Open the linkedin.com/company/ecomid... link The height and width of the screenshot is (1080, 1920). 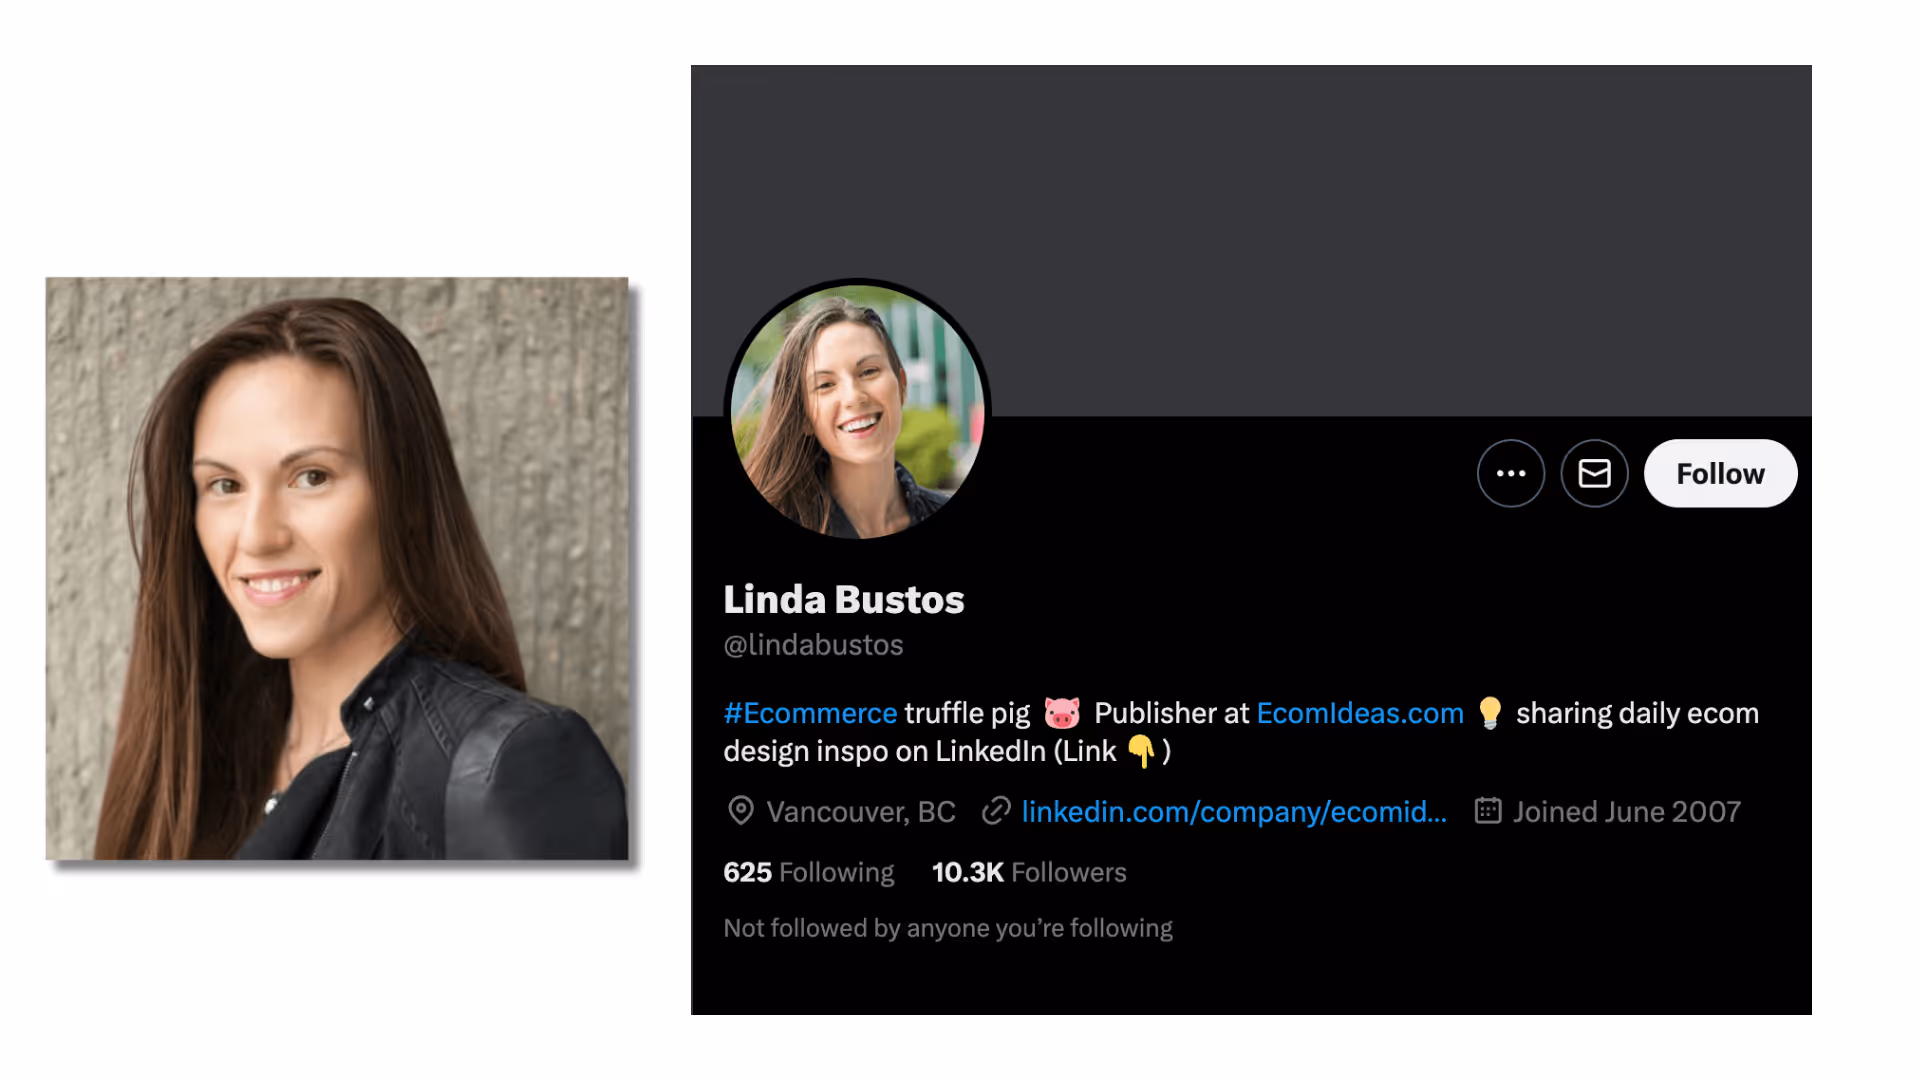[1234, 811]
